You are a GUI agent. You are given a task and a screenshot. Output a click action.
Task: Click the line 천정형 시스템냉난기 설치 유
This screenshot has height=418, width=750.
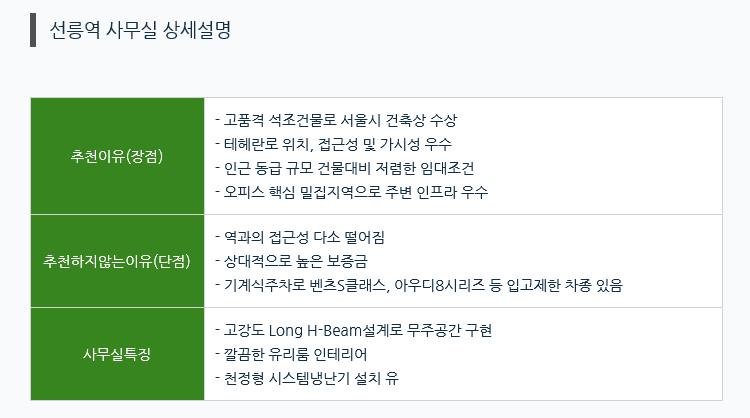[307, 378]
